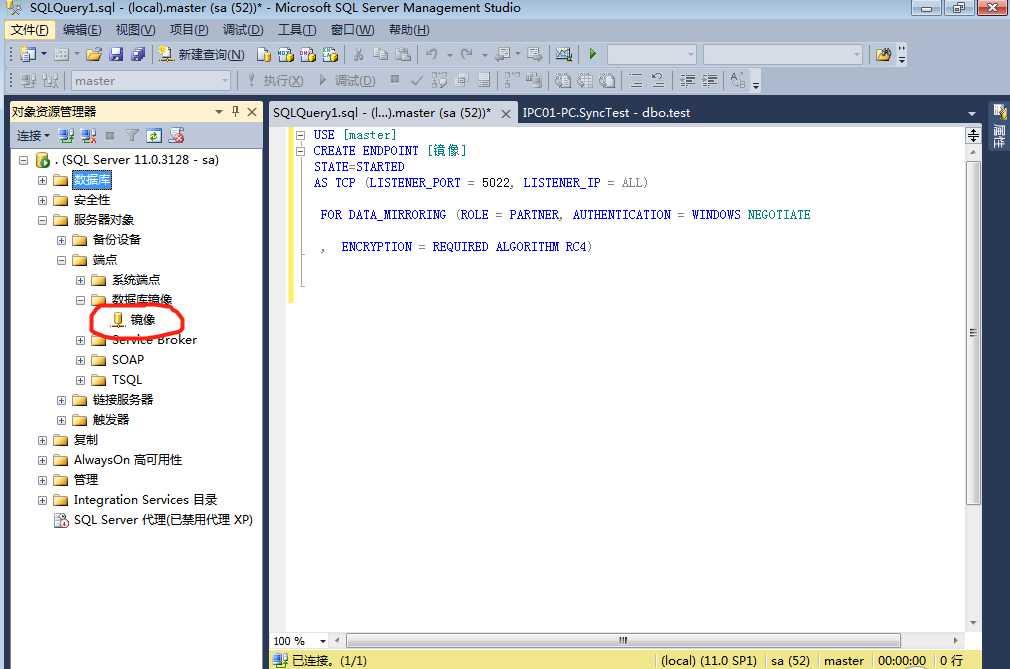This screenshot has width=1010, height=669.
Task: Click the Save All icon
Action: 138,55
